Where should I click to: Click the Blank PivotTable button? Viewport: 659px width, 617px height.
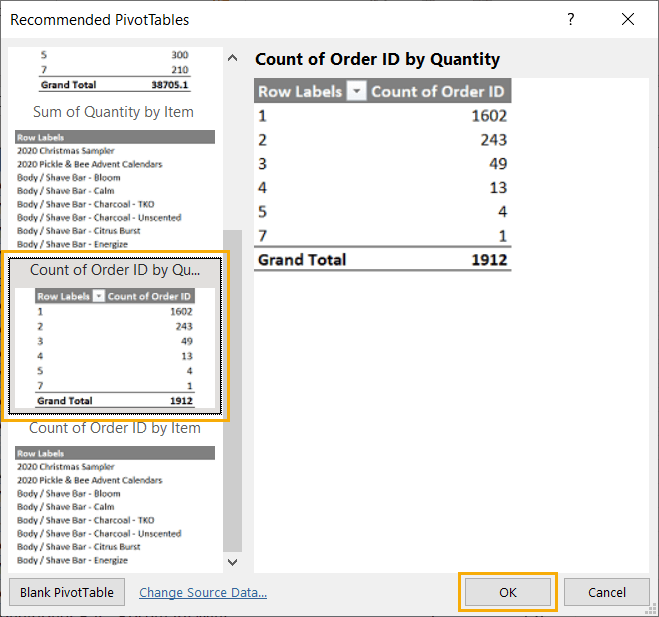click(x=67, y=592)
